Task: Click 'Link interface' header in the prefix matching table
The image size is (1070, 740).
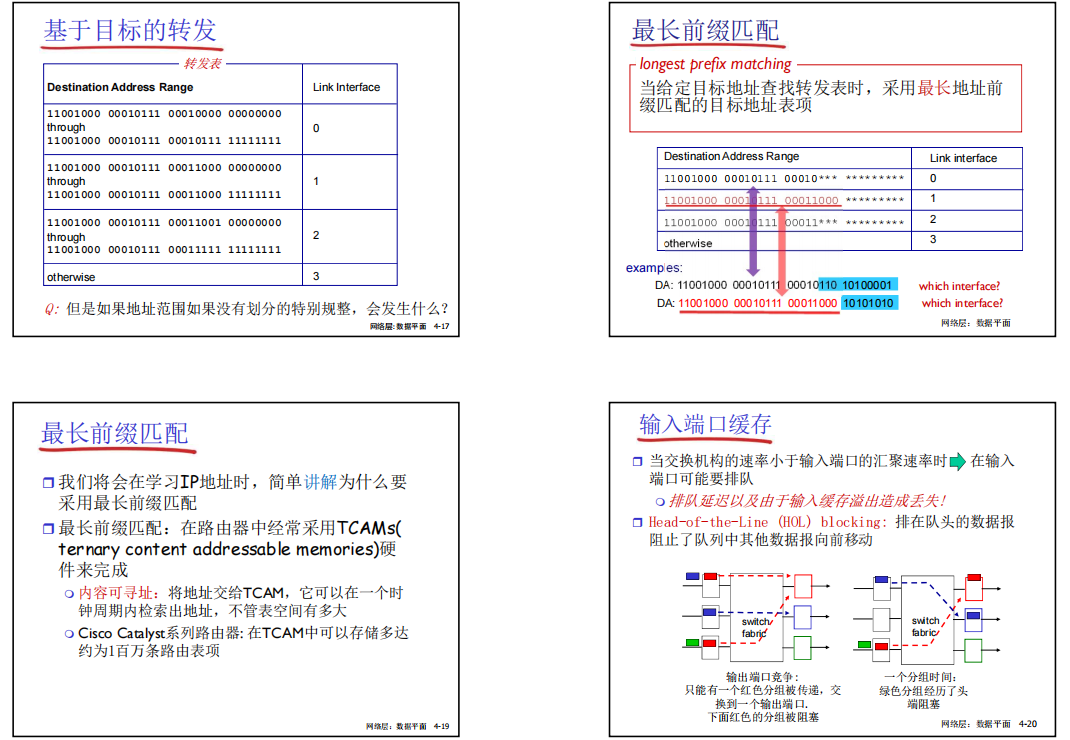Action: (963, 158)
